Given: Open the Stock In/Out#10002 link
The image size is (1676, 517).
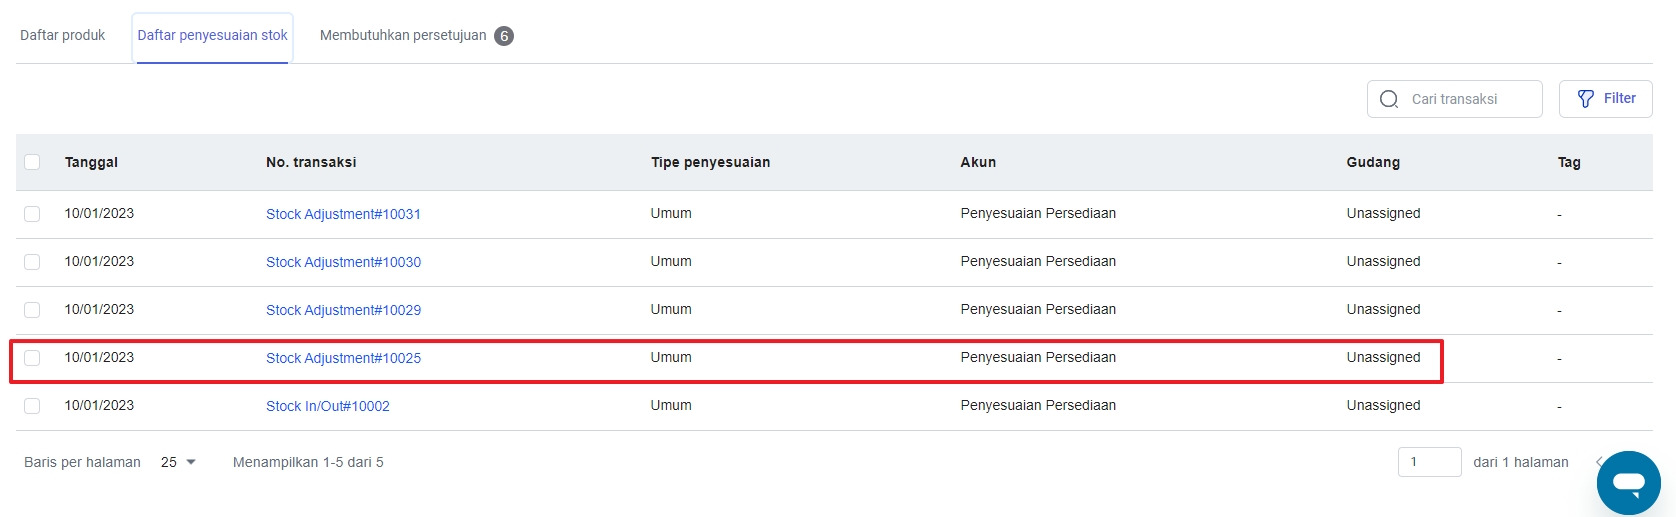Looking at the screenshot, I should tap(327, 406).
